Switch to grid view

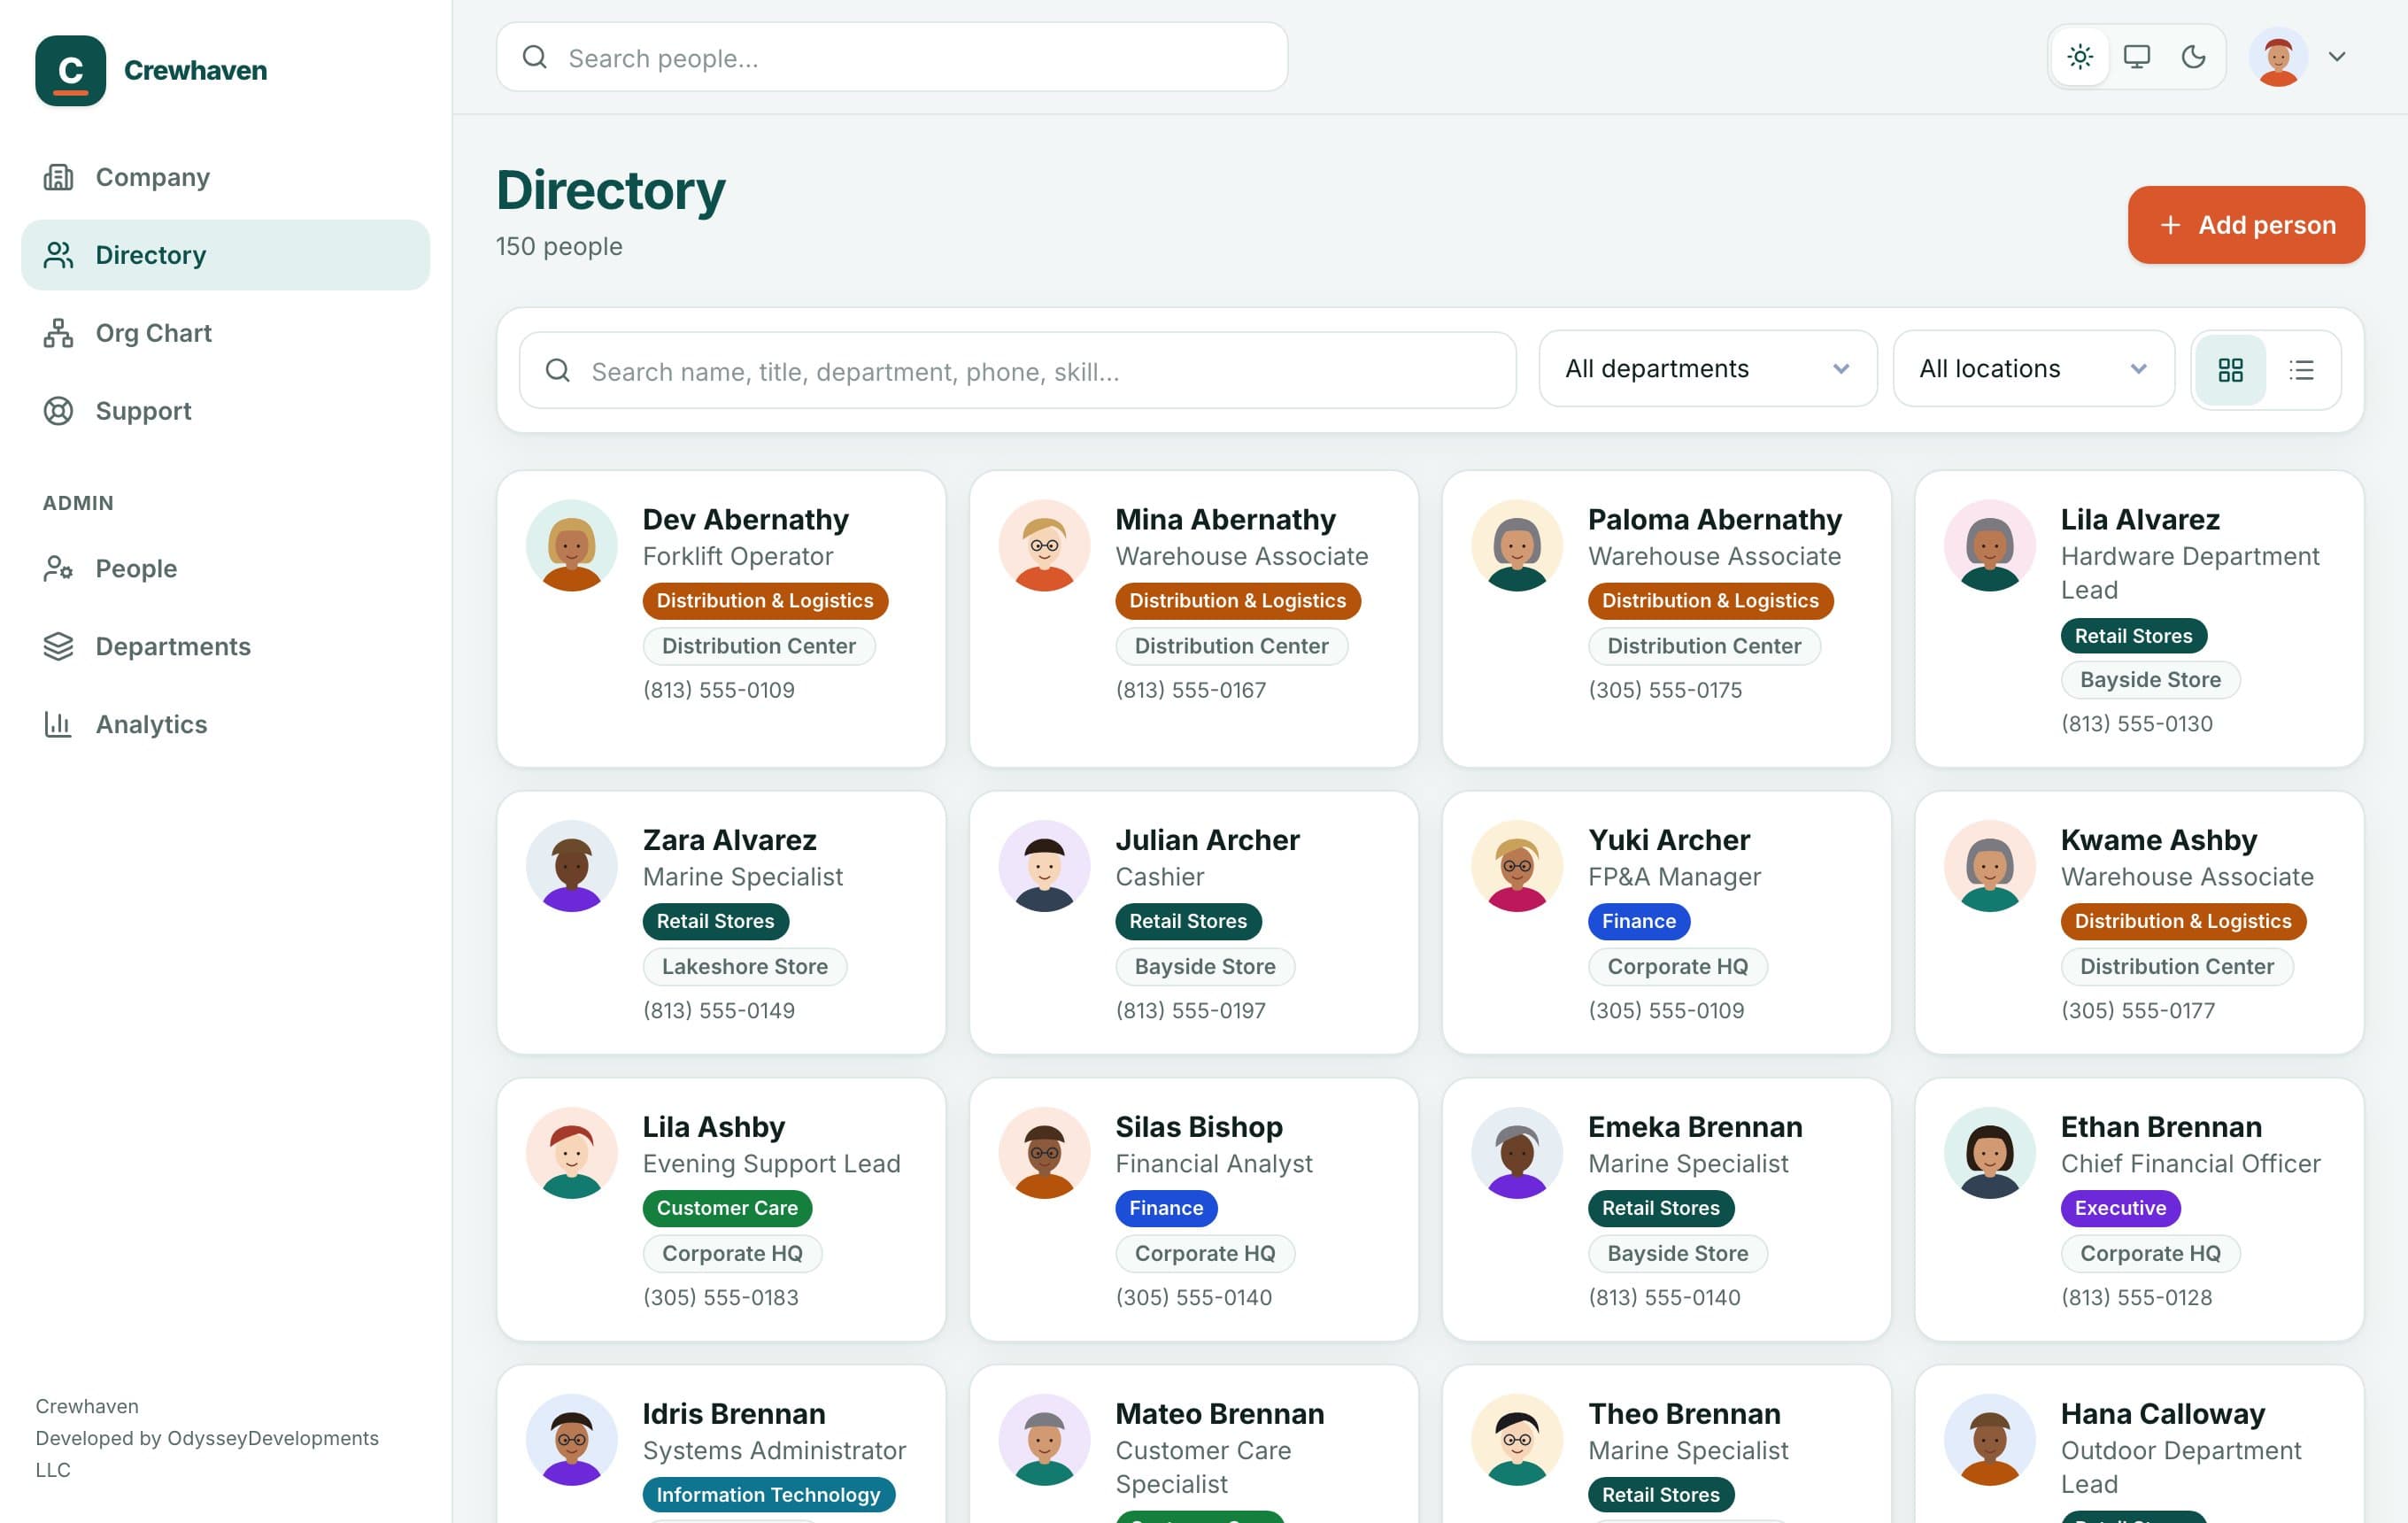click(x=2230, y=370)
